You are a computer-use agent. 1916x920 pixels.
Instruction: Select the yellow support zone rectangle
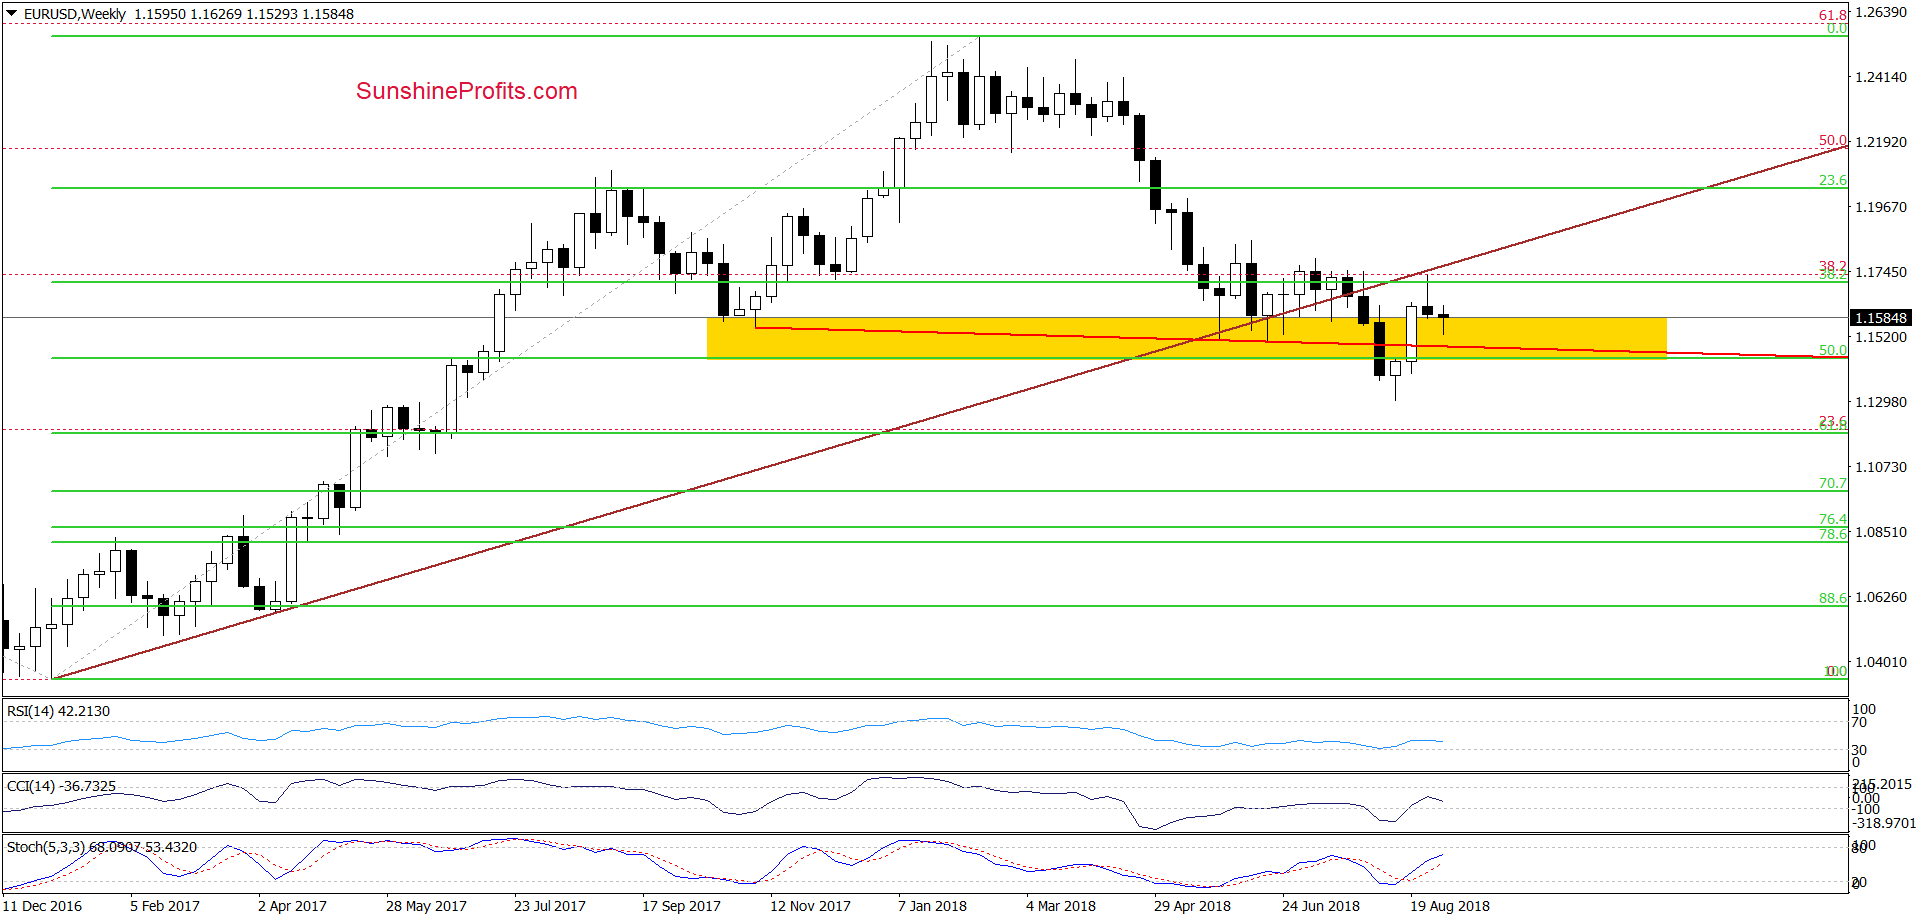click(1187, 338)
